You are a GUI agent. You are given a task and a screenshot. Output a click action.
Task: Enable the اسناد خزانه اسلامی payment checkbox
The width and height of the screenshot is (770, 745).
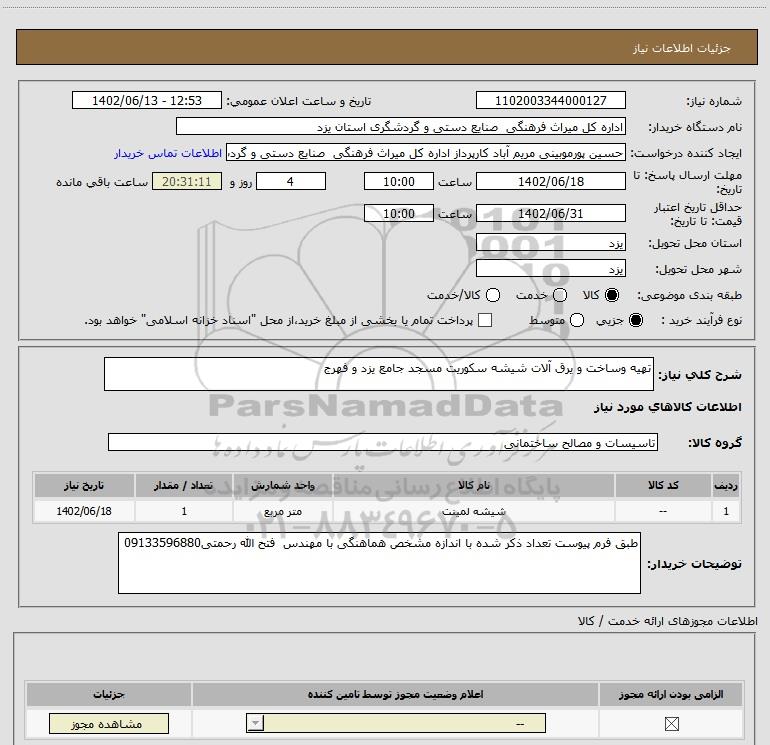click(x=485, y=320)
